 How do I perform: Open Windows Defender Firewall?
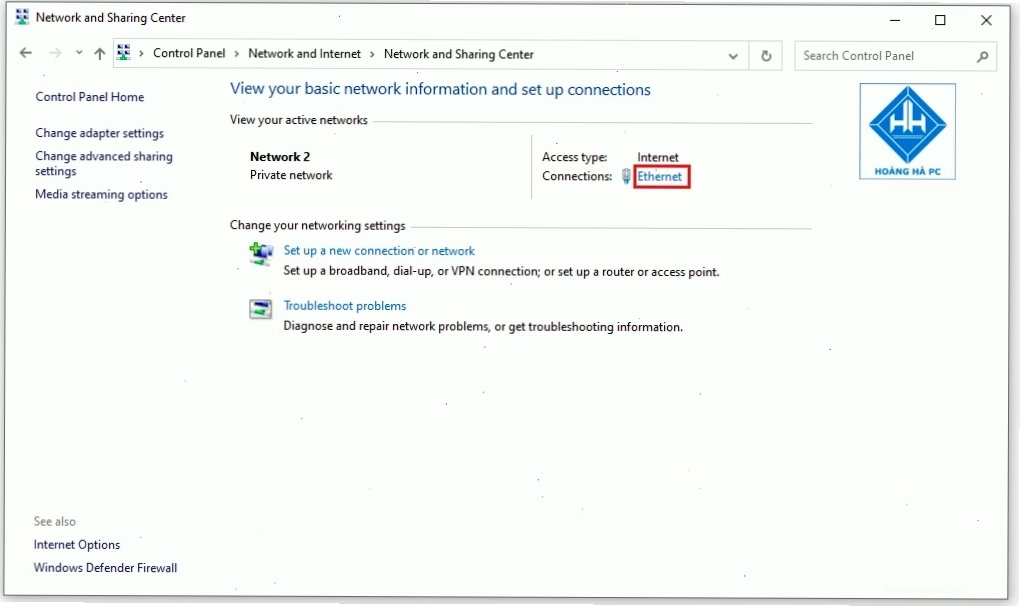(x=105, y=568)
